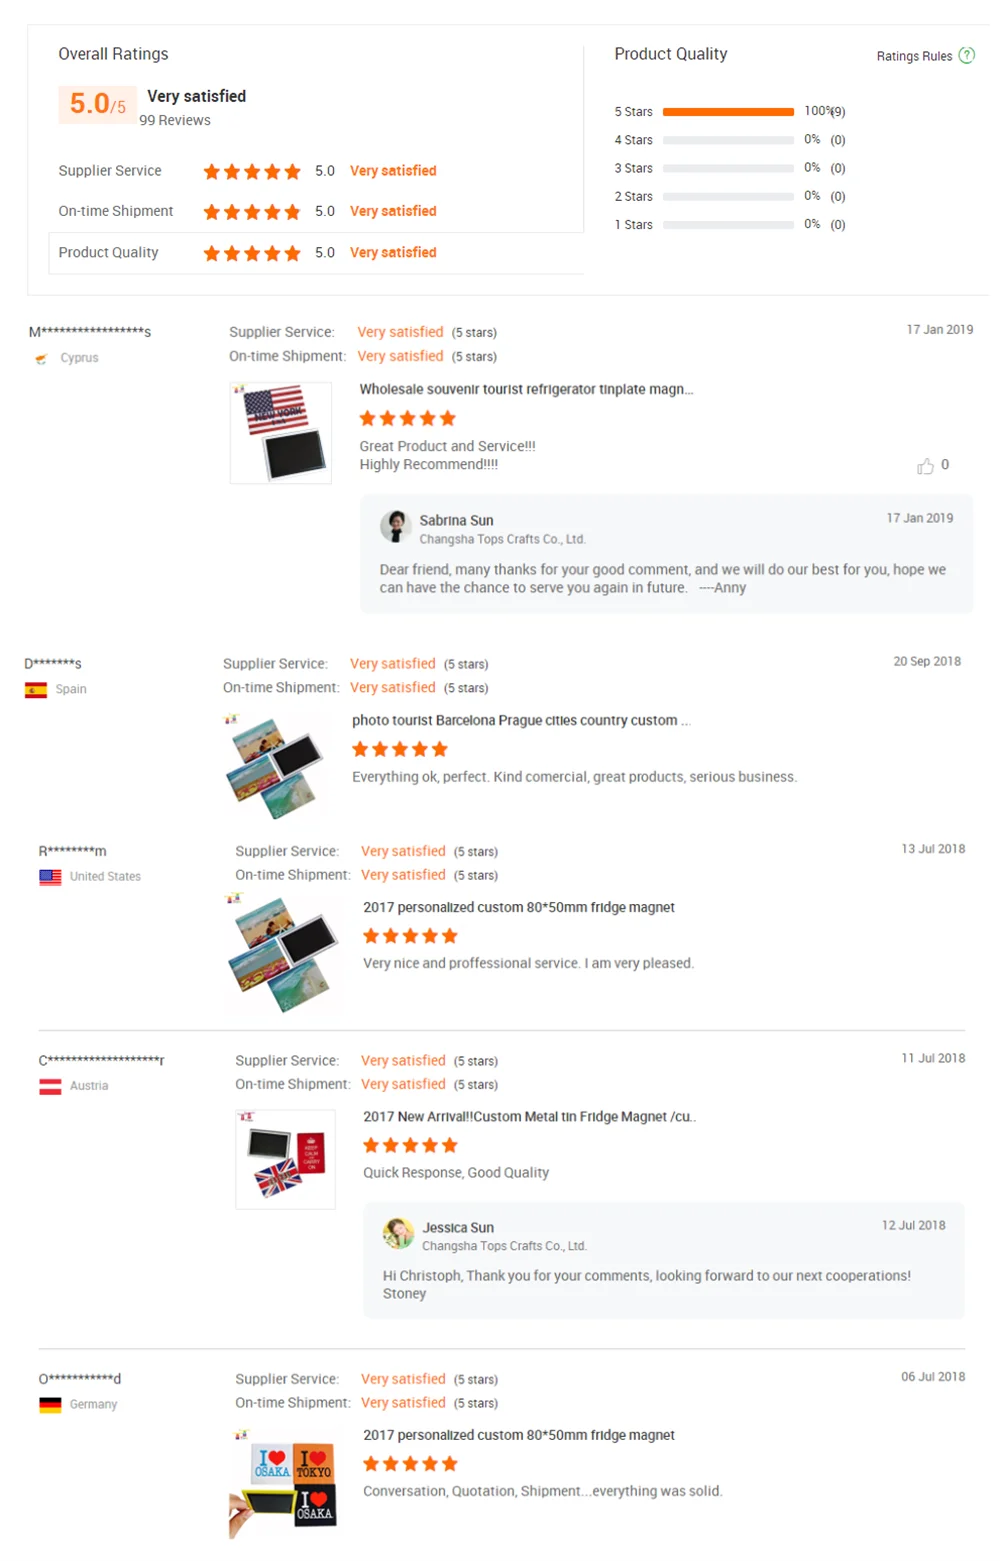Select the On-time Shipment rating row
This screenshot has width=1000, height=1561.
tap(316, 211)
